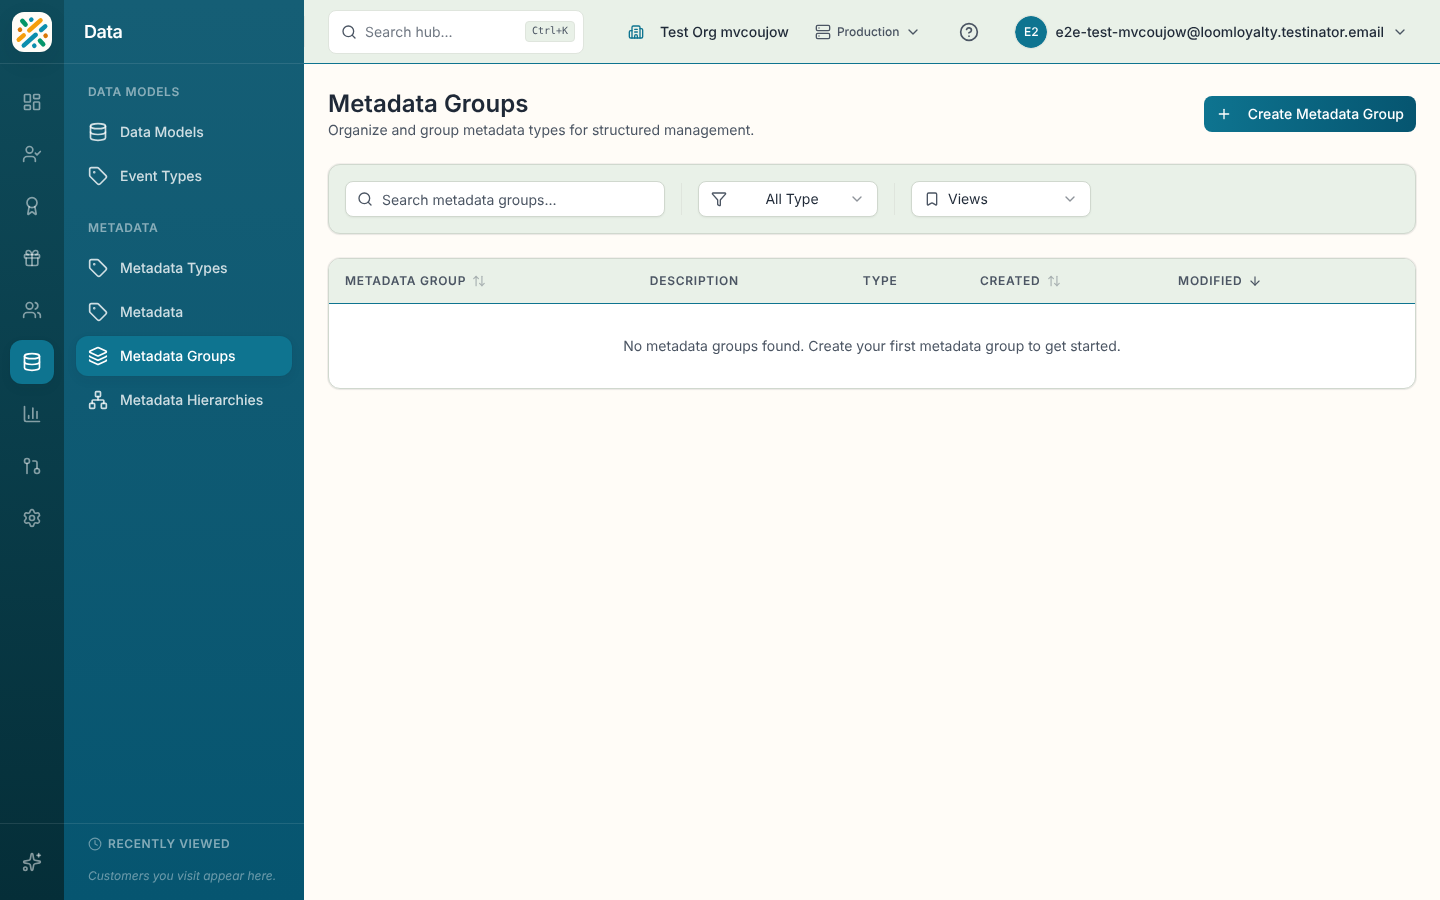The image size is (1440, 900).
Task: Click the Ctrl+K shortcut badge
Action: coord(550,32)
